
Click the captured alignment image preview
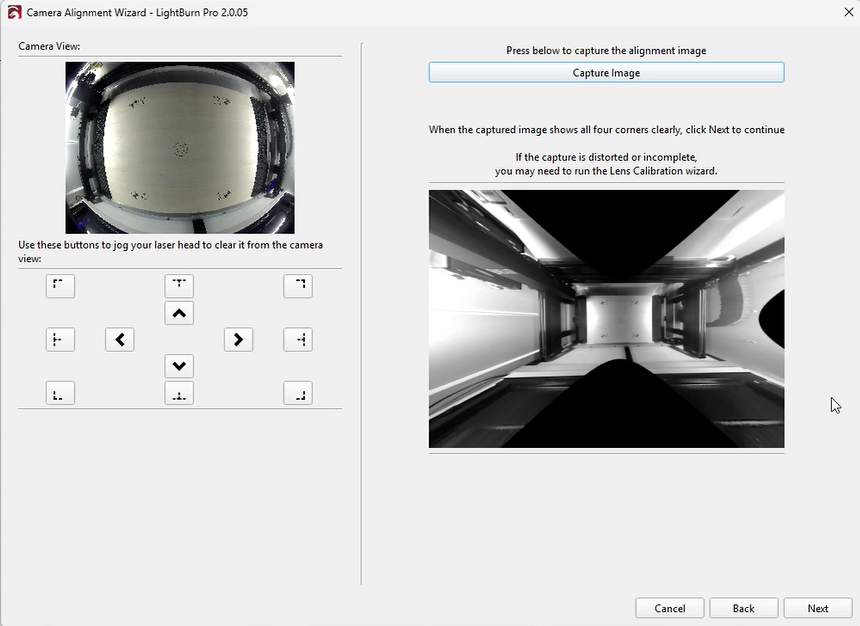[x=606, y=319]
